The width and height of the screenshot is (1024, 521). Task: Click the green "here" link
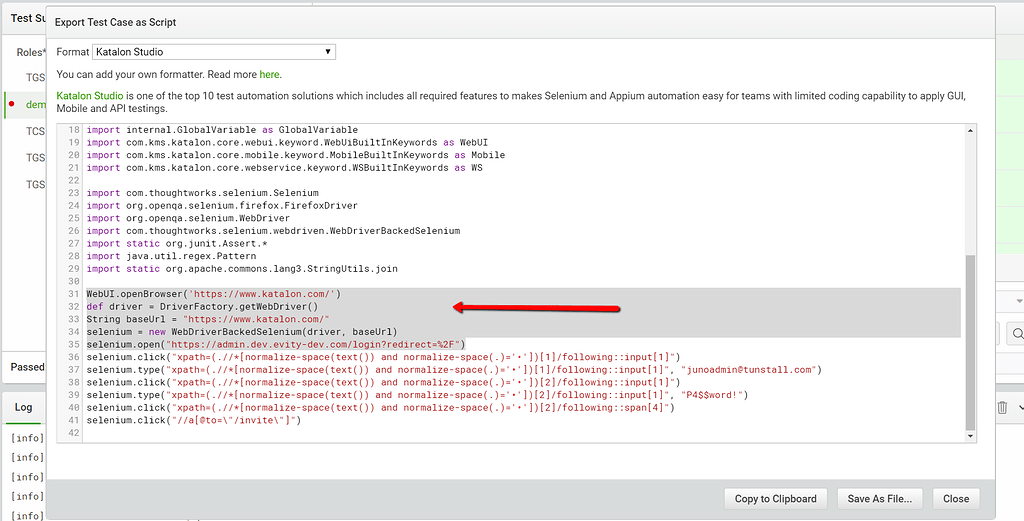(x=270, y=74)
